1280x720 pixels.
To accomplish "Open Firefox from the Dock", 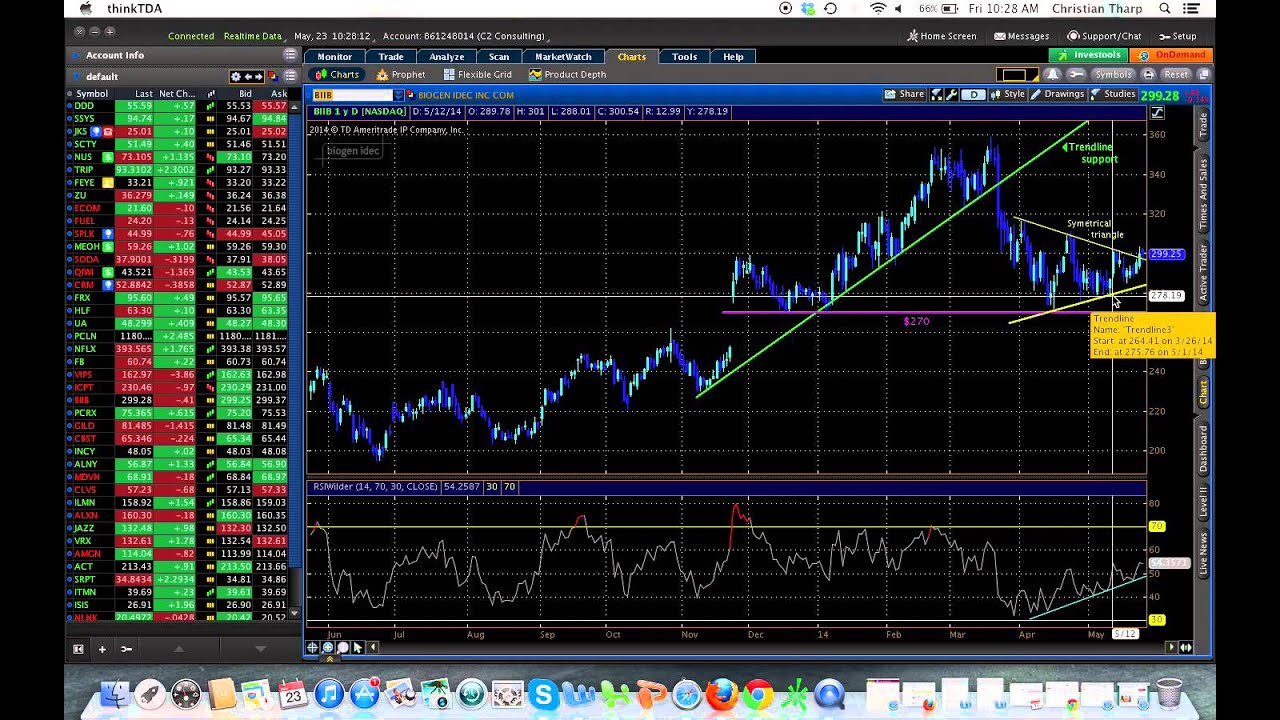I will [x=722, y=693].
